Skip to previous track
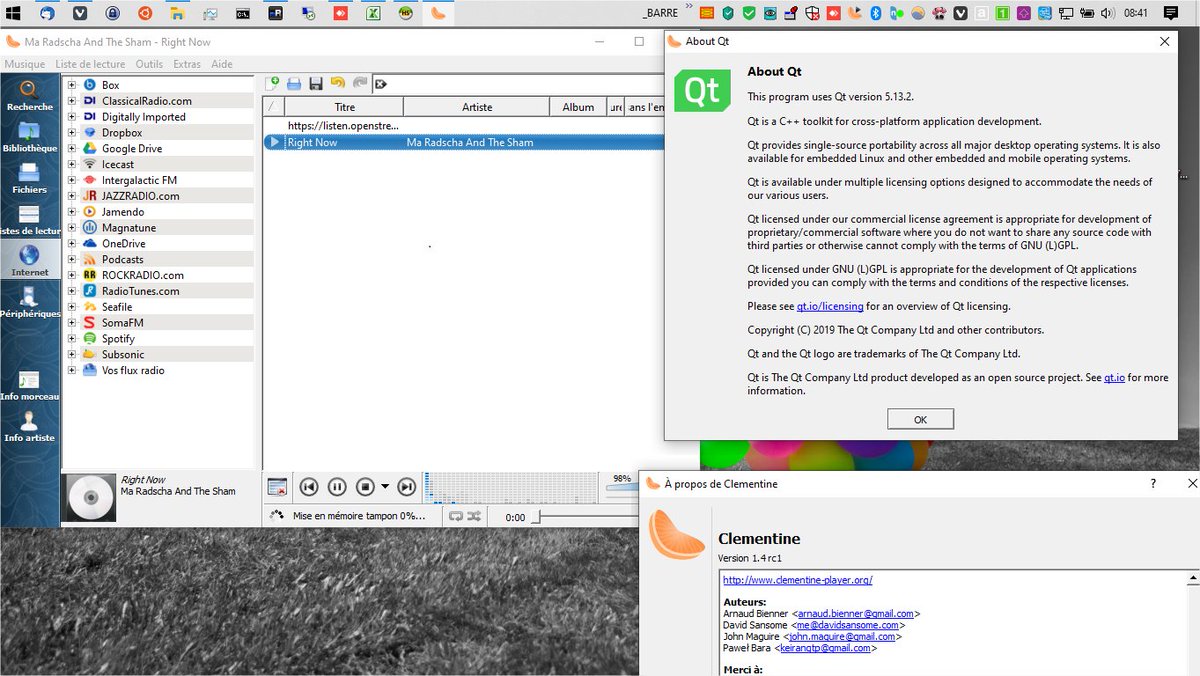This screenshot has width=1200, height=676. 309,487
